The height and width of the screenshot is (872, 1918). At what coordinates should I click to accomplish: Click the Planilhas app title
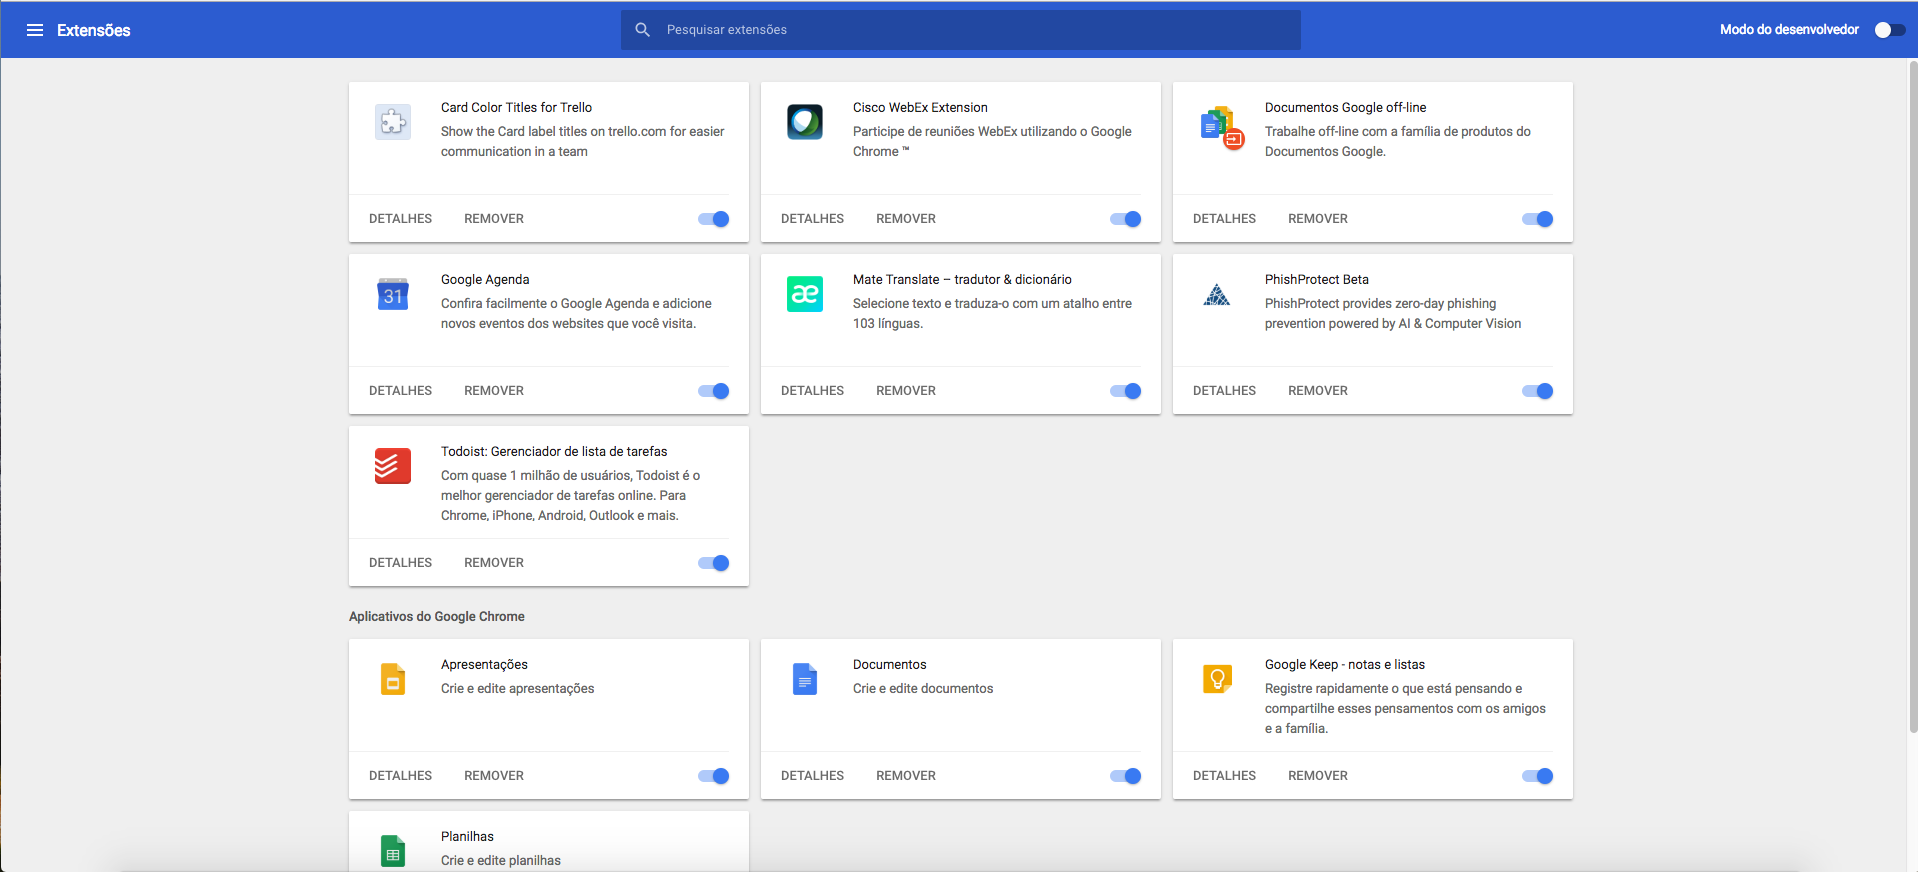click(467, 837)
